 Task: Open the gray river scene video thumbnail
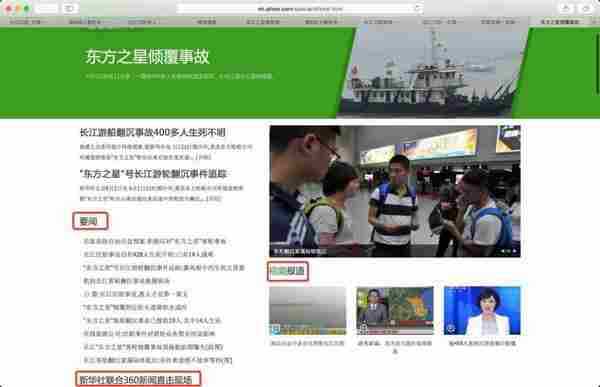click(308, 310)
